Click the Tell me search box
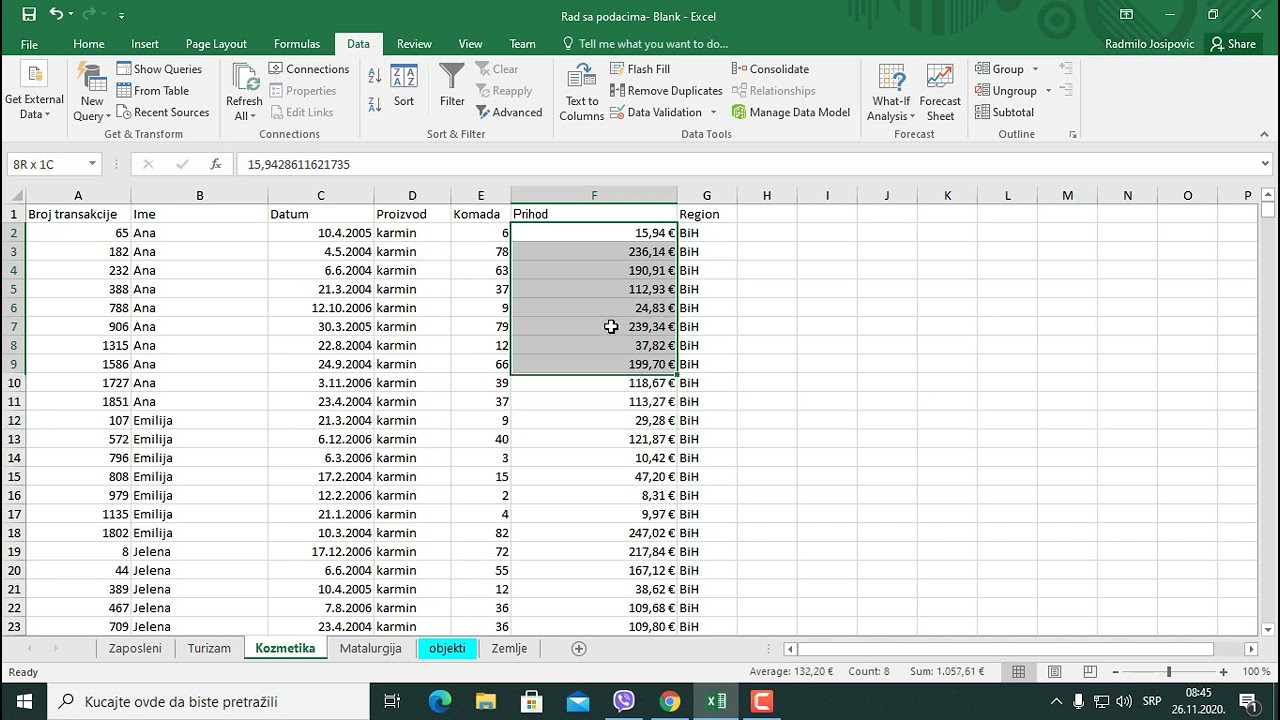 click(645, 44)
